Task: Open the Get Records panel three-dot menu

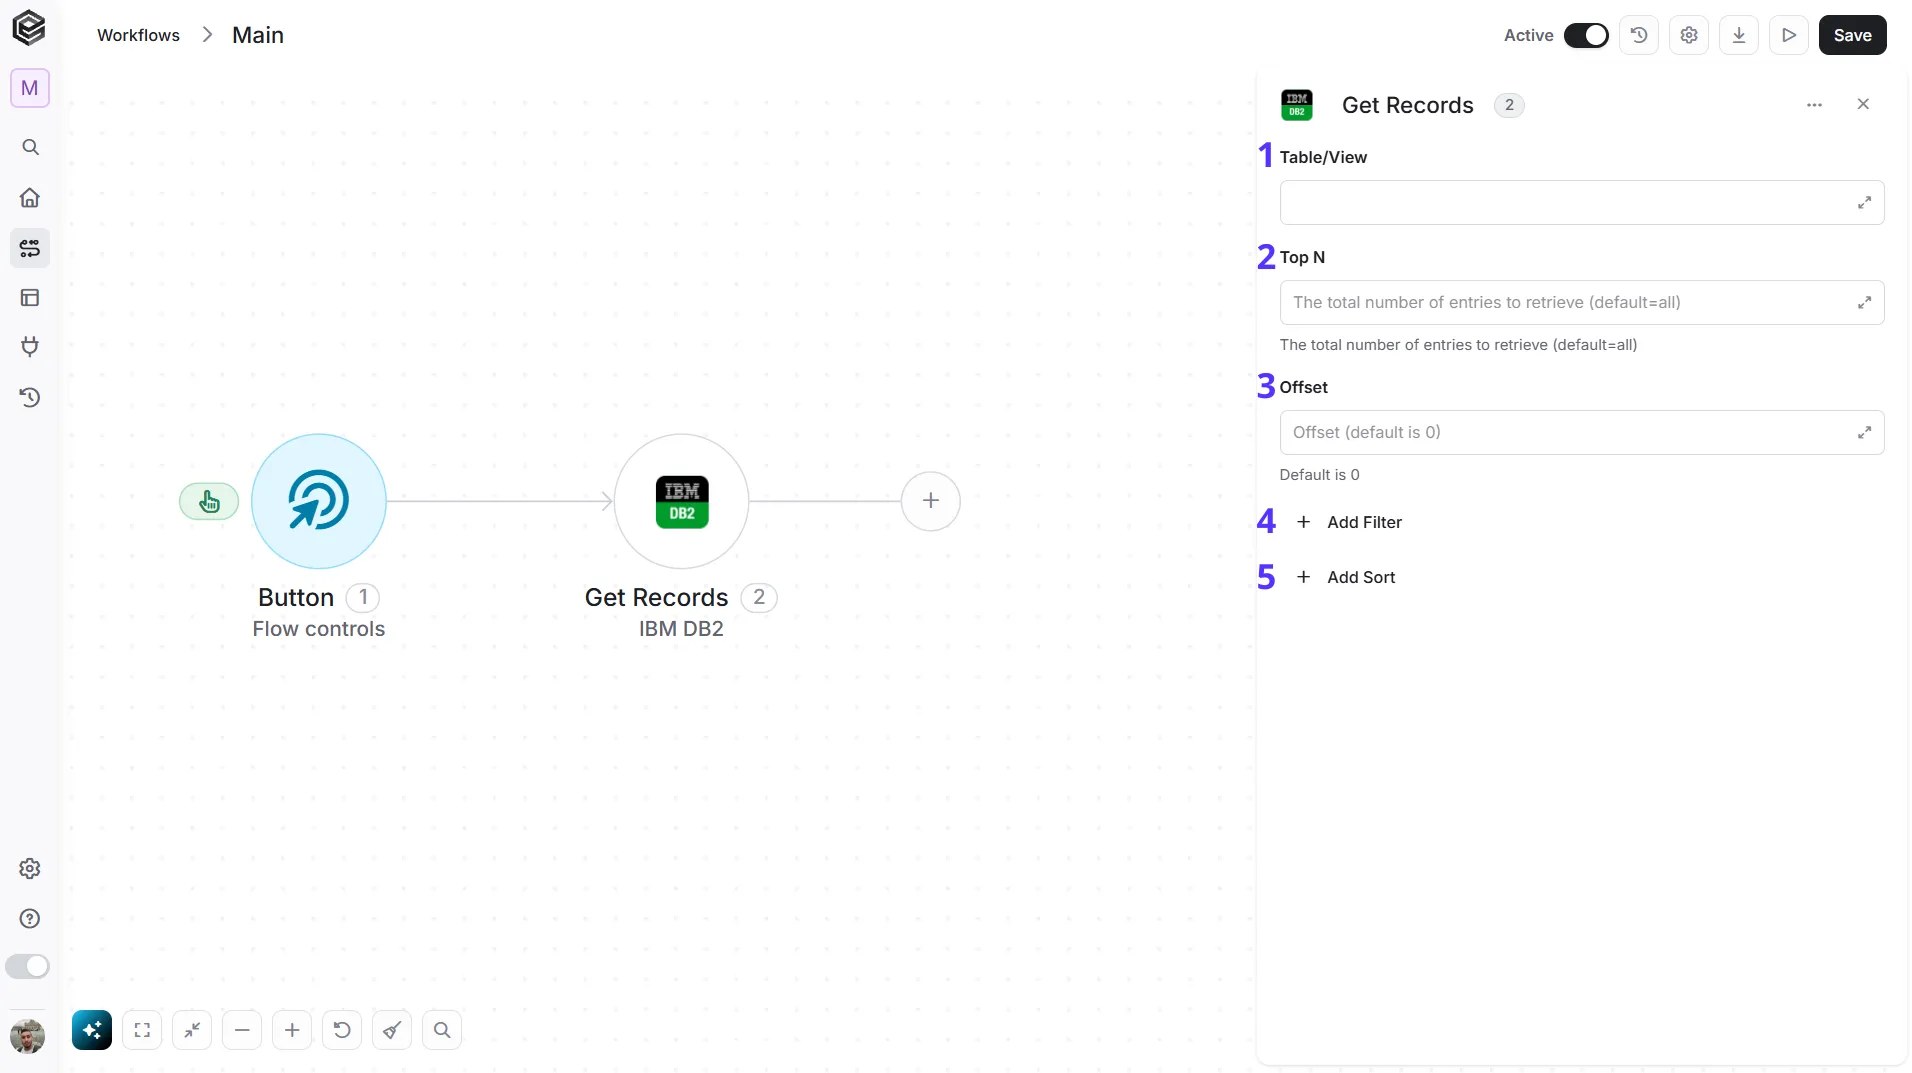Action: coord(1814,105)
